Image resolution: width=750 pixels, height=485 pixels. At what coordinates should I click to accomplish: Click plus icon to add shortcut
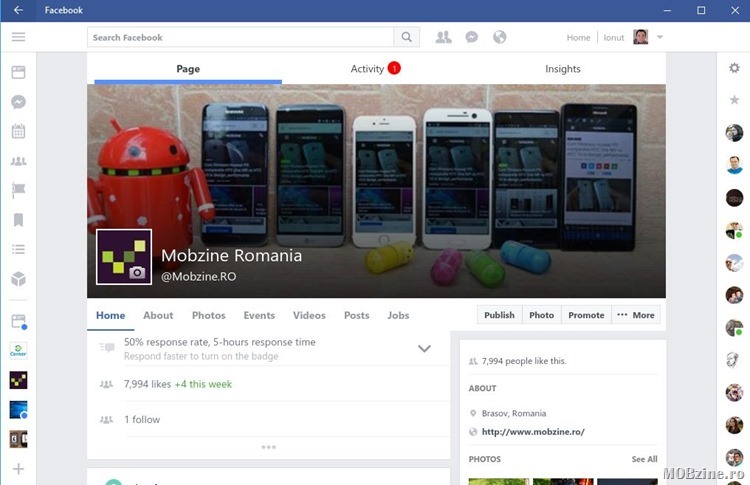tap(18, 469)
